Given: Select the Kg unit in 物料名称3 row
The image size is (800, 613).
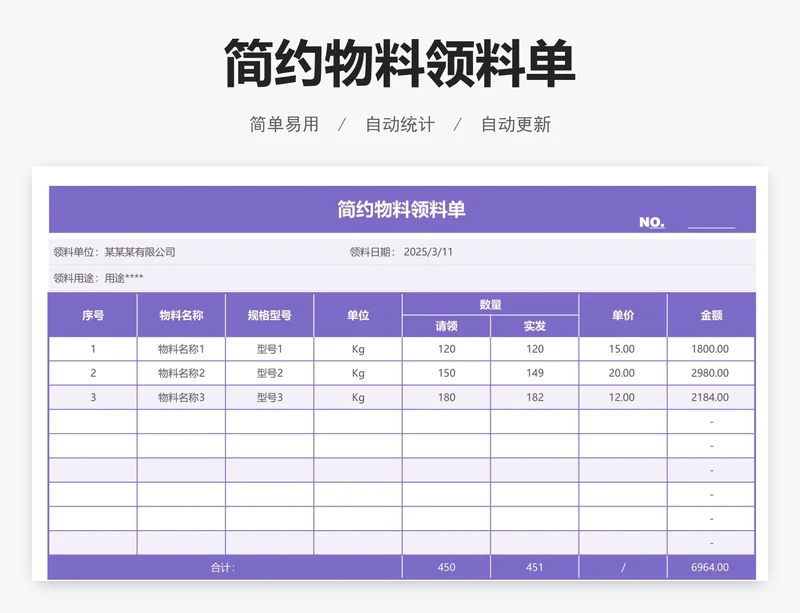Looking at the screenshot, I should (x=358, y=398).
